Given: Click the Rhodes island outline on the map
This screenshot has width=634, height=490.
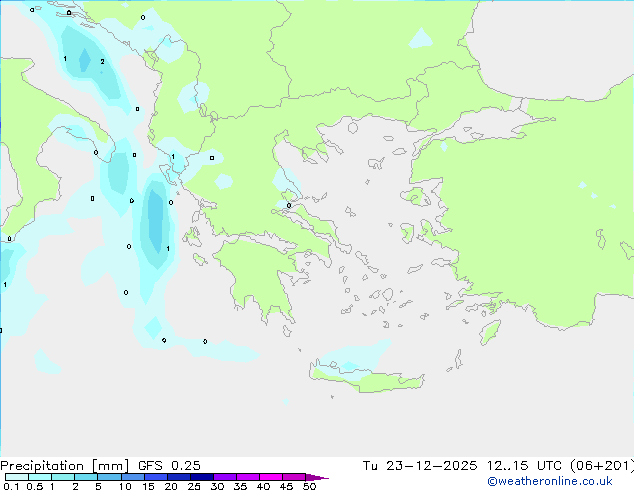Looking at the screenshot, I should [490, 332].
